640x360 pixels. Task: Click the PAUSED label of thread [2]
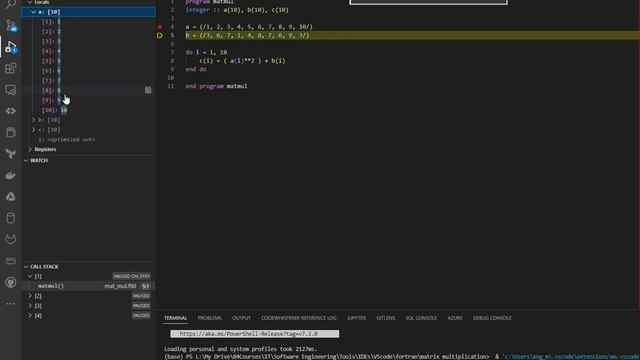click(141, 296)
